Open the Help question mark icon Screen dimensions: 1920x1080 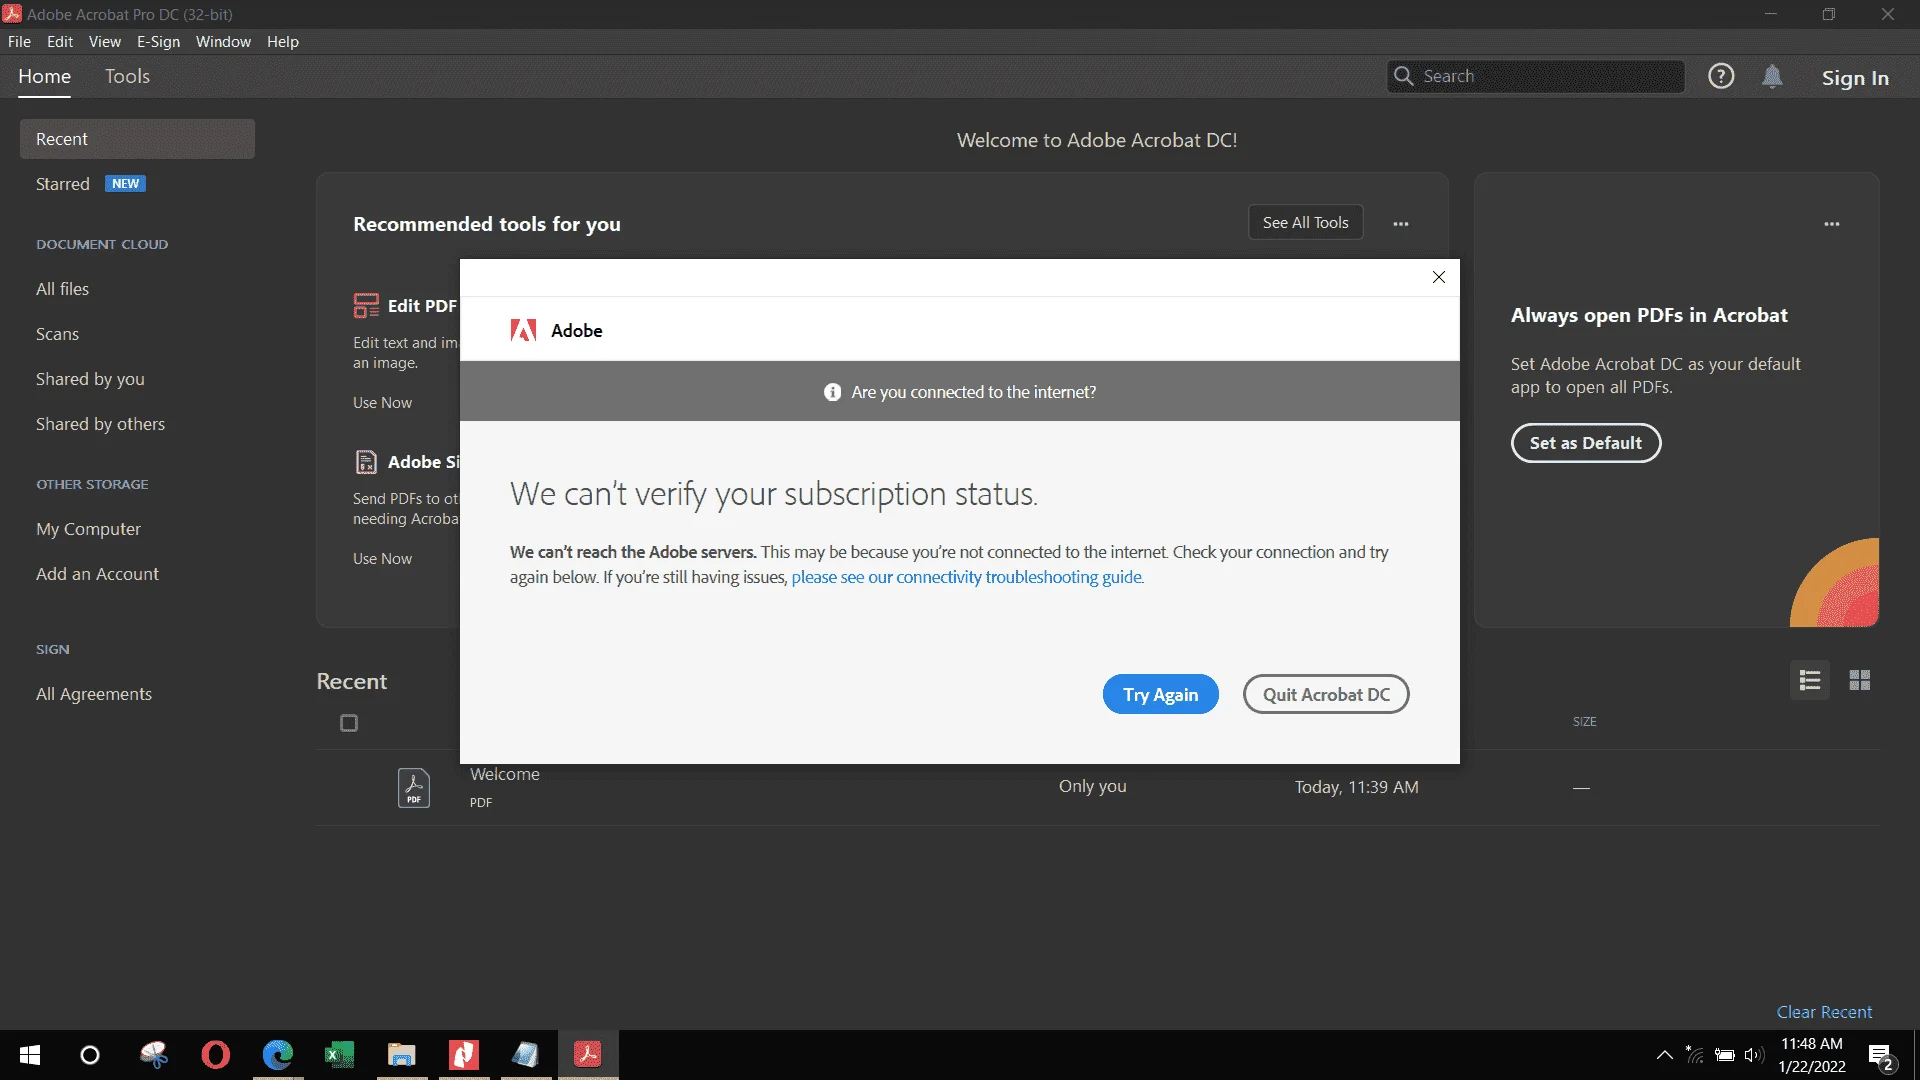[x=1721, y=76]
